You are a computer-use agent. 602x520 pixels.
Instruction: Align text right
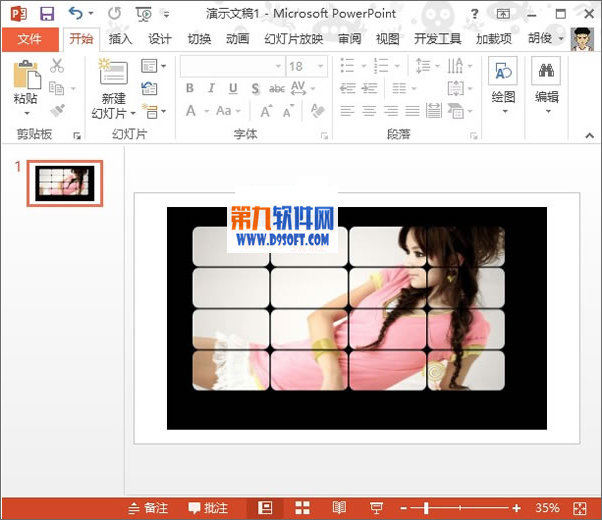click(x=391, y=111)
